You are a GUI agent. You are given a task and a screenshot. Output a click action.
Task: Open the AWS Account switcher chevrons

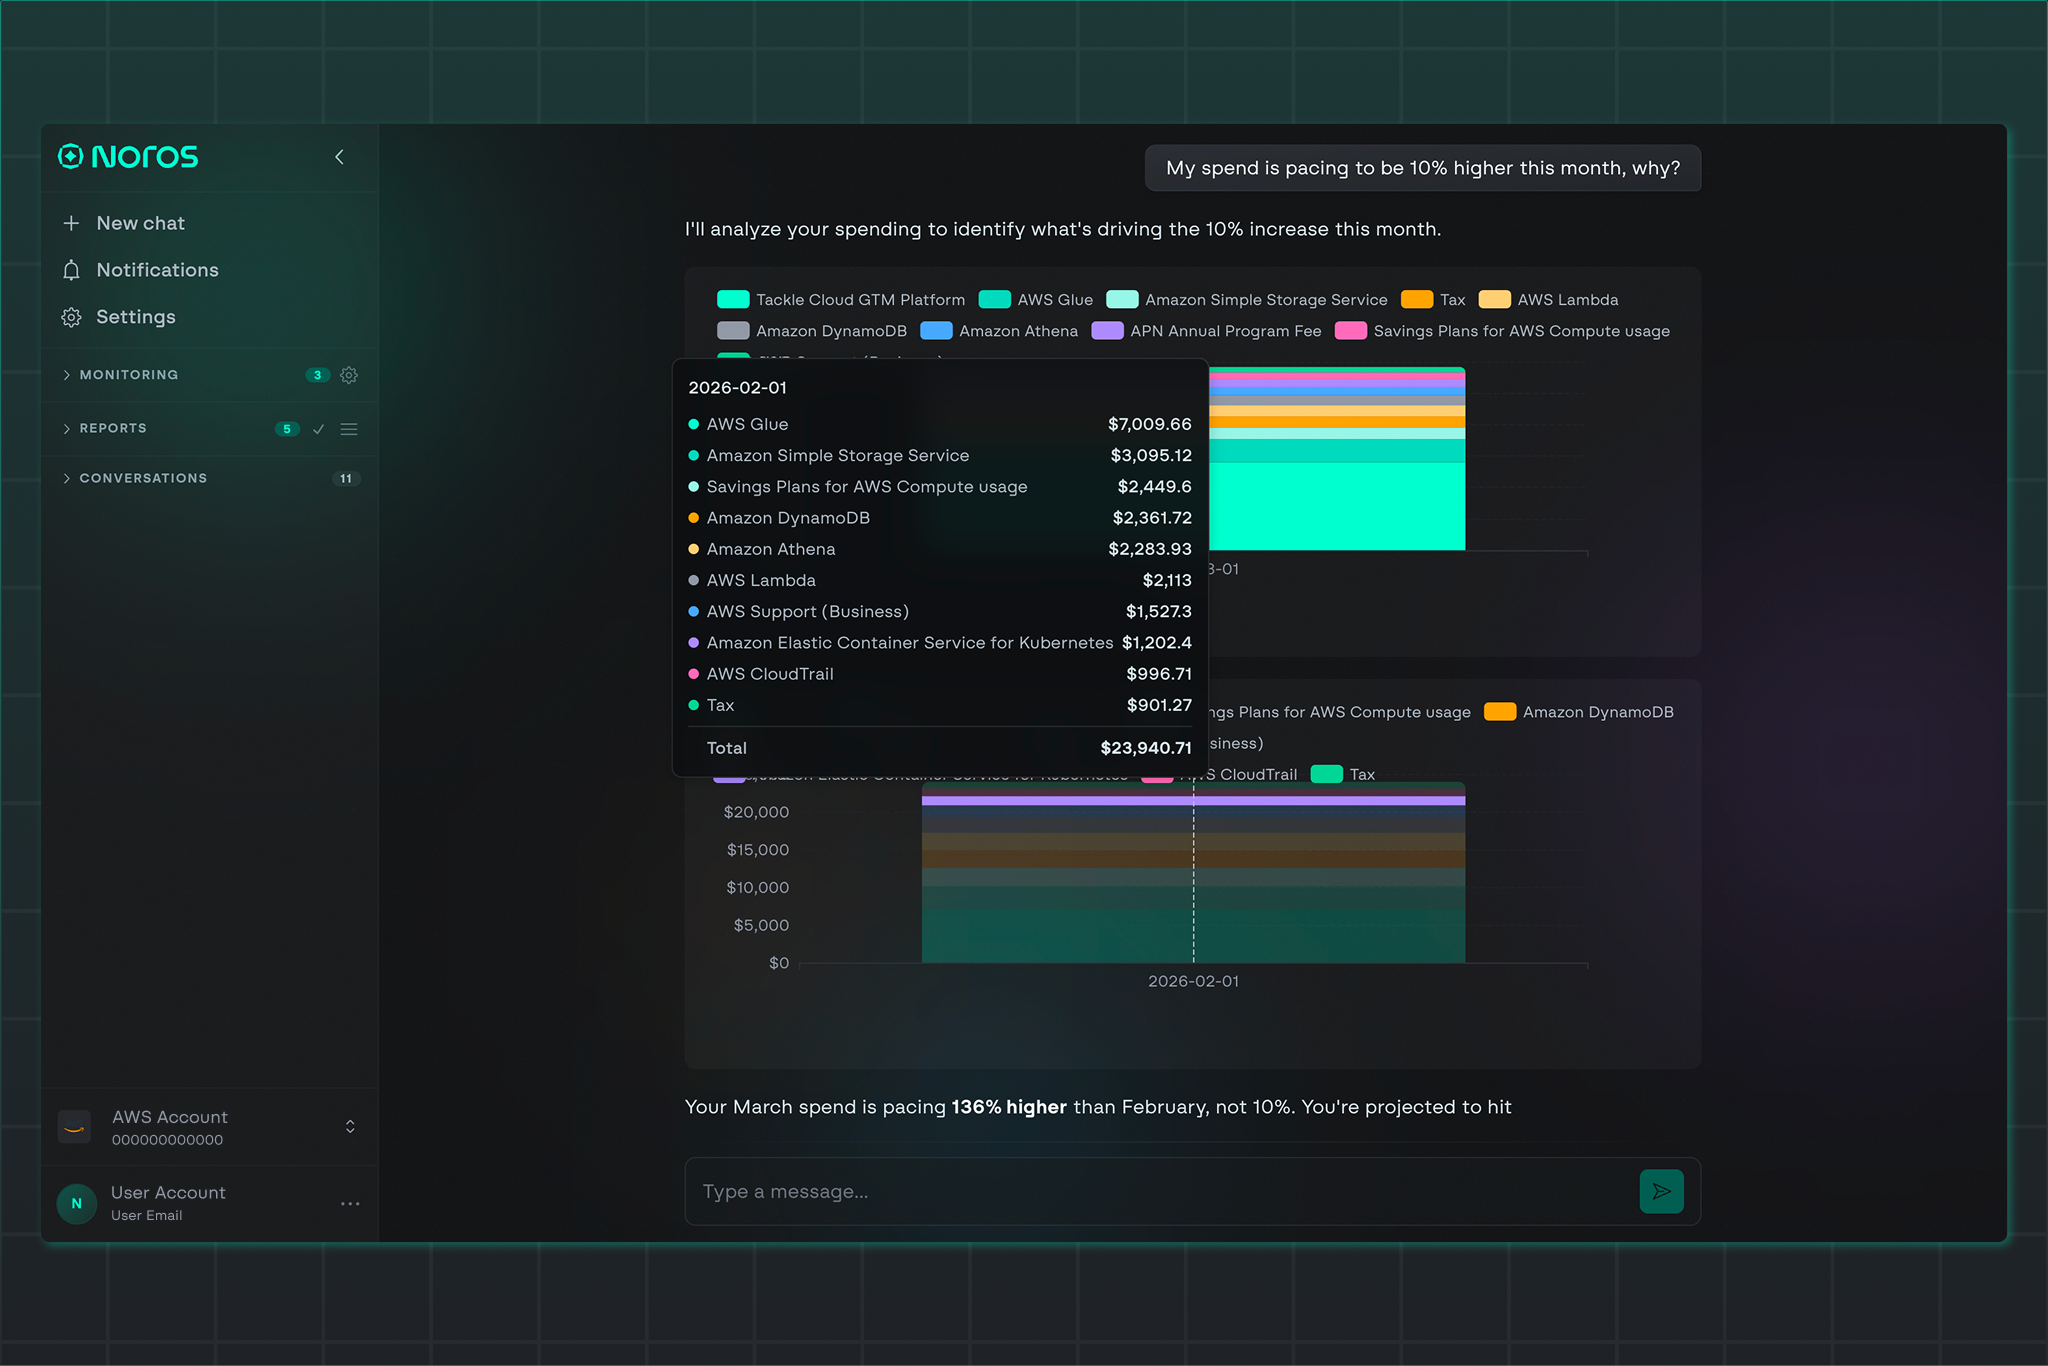click(350, 1126)
